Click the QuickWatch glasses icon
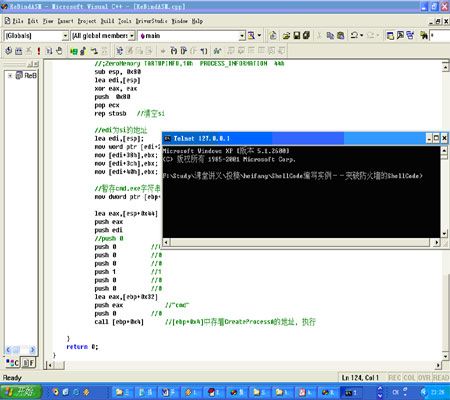This screenshot has width=450, height=400. tap(218, 51)
